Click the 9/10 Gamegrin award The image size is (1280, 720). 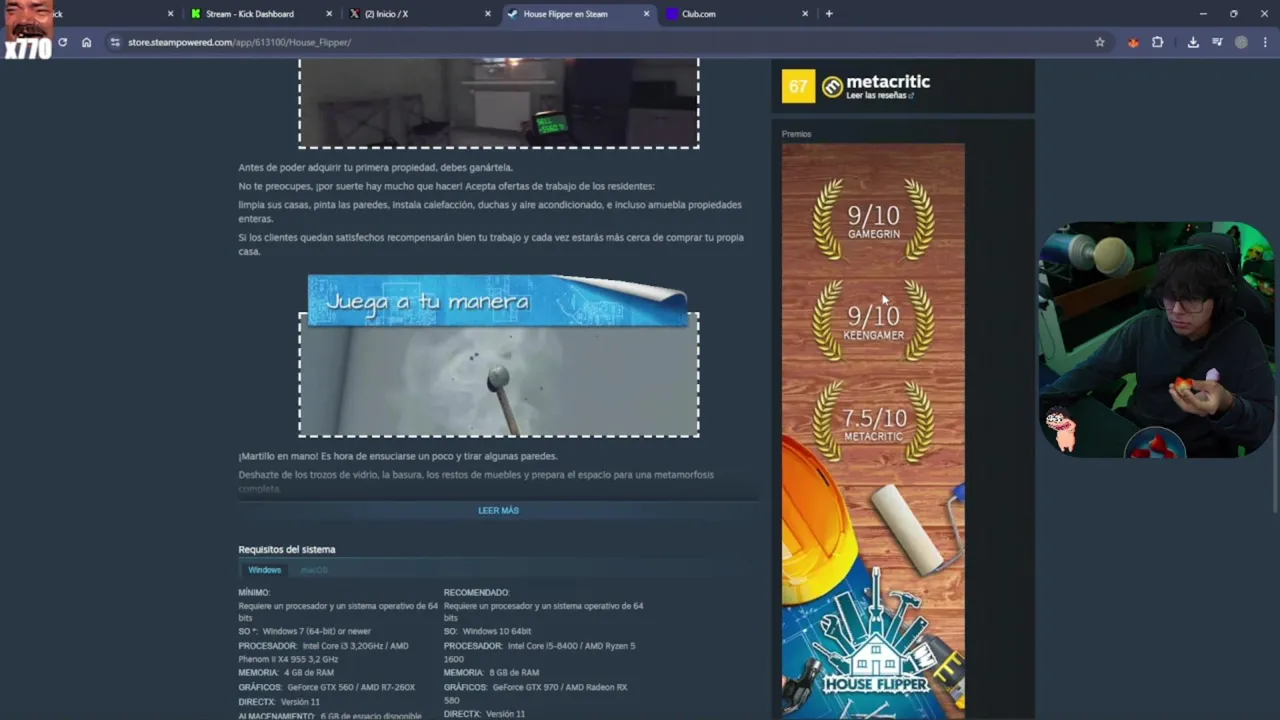tap(873, 219)
